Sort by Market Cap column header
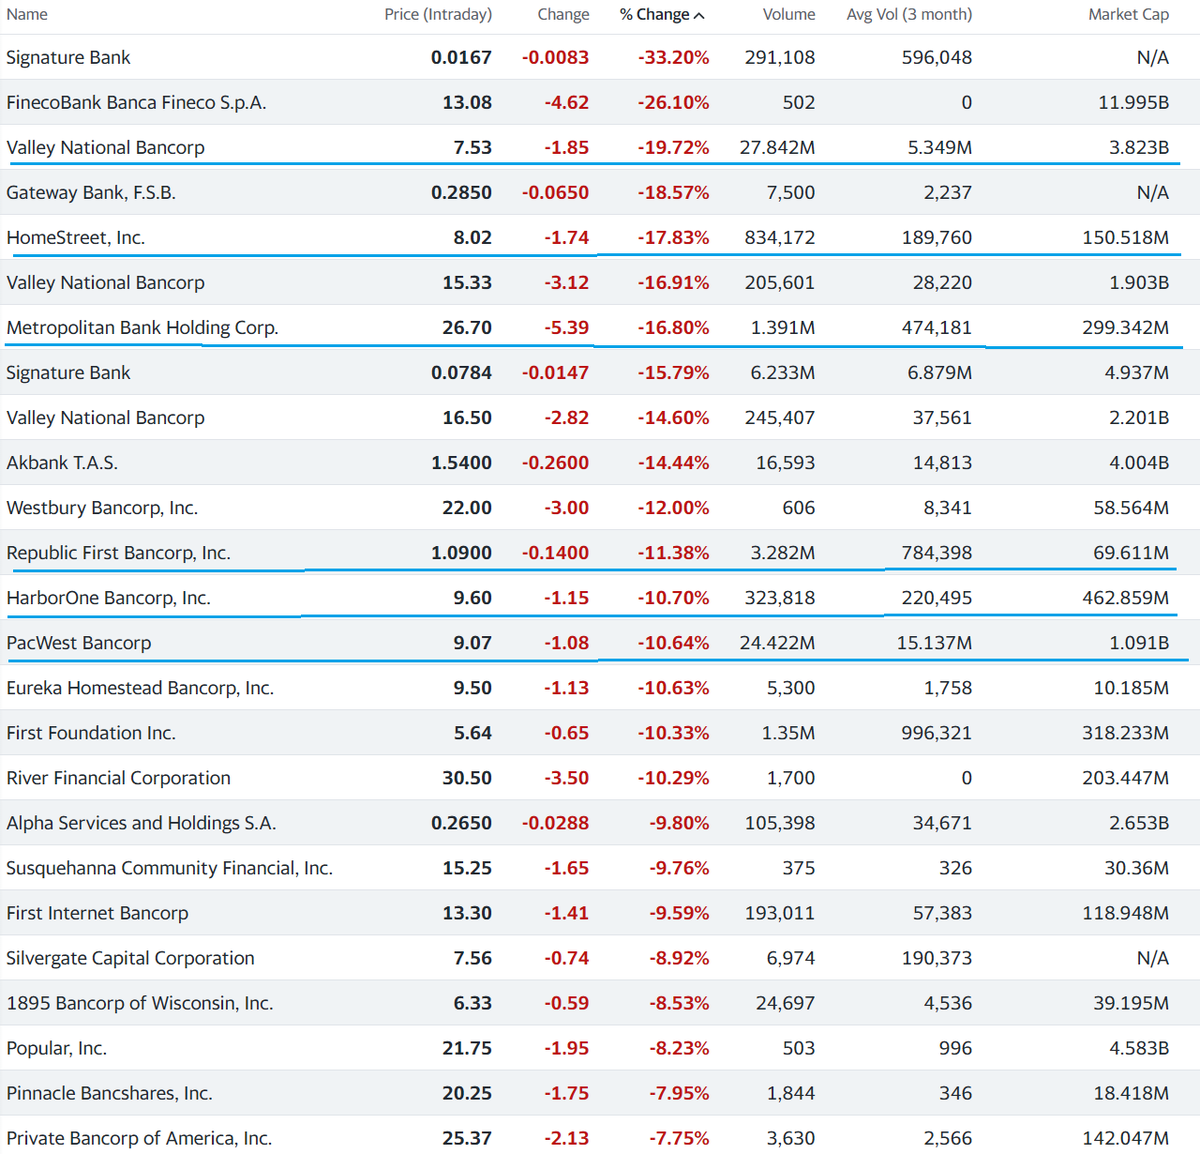 pyautogui.click(x=1128, y=14)
